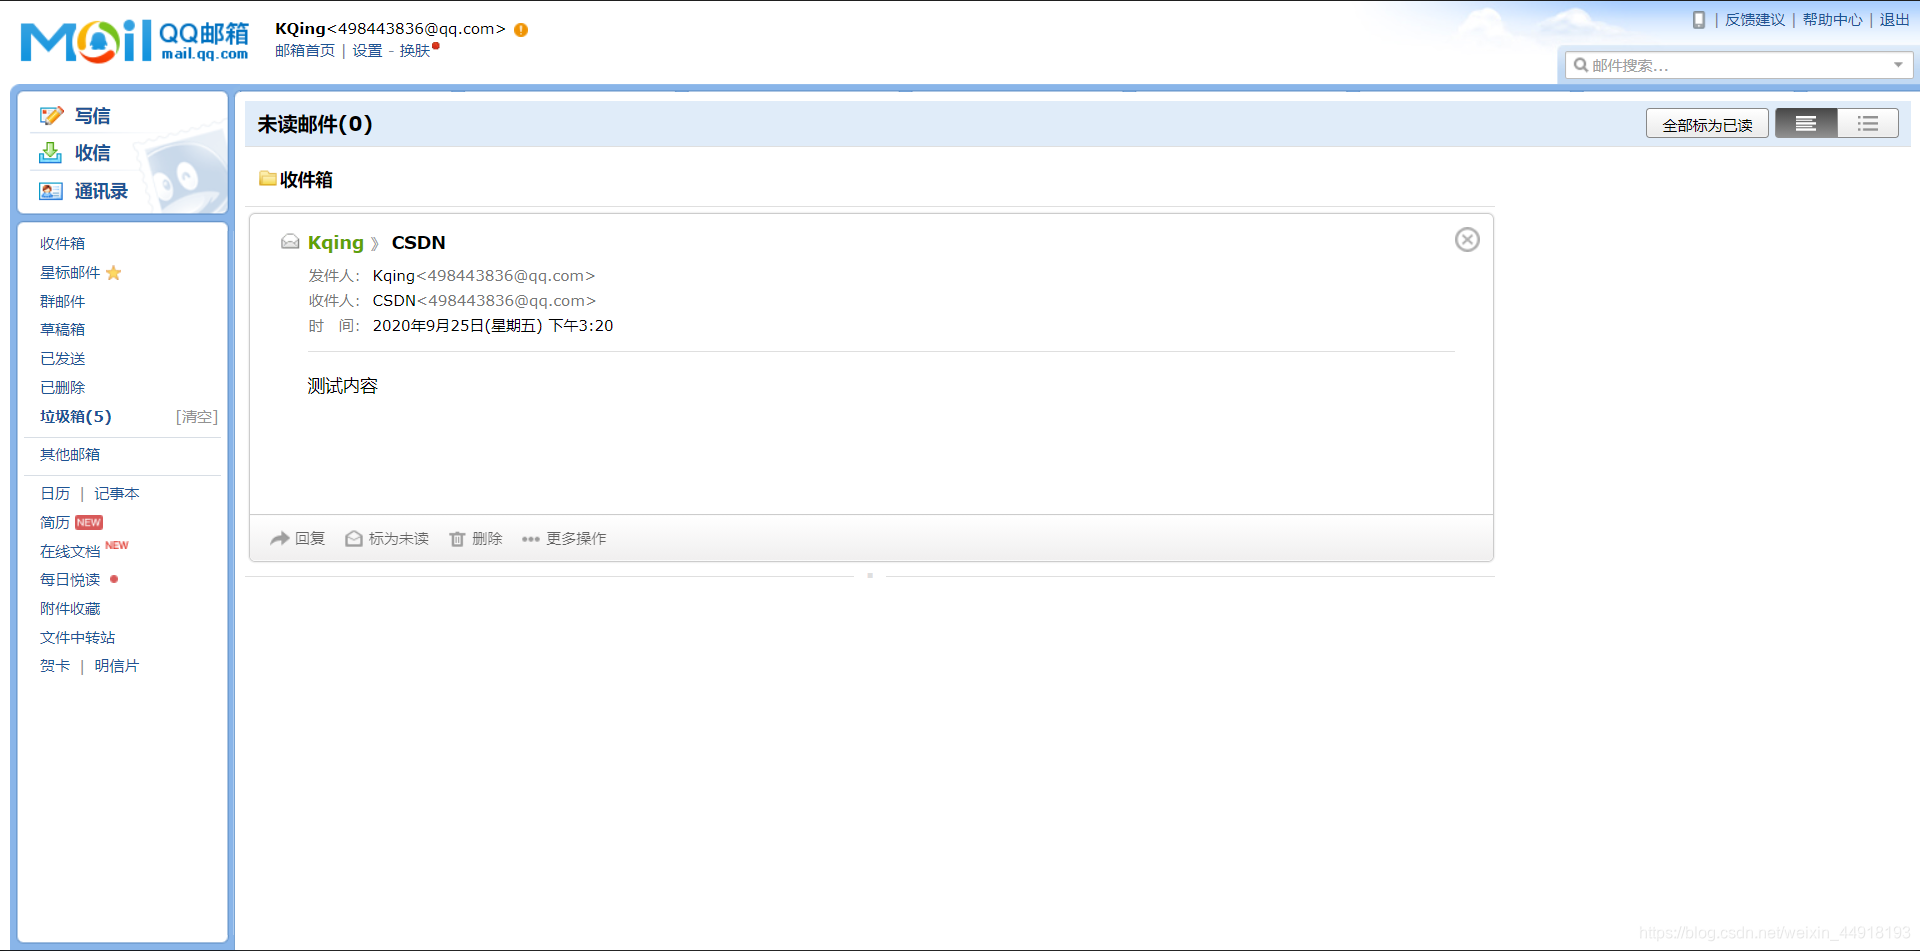Click 退出 to log out

pos(1894,20)
